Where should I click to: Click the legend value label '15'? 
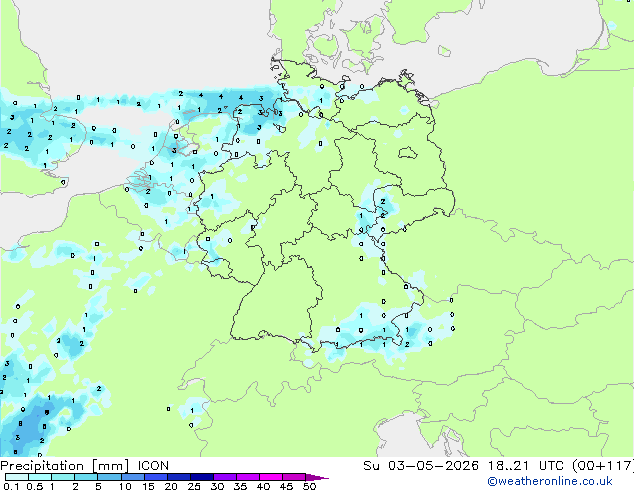click(x=148, y=486)
